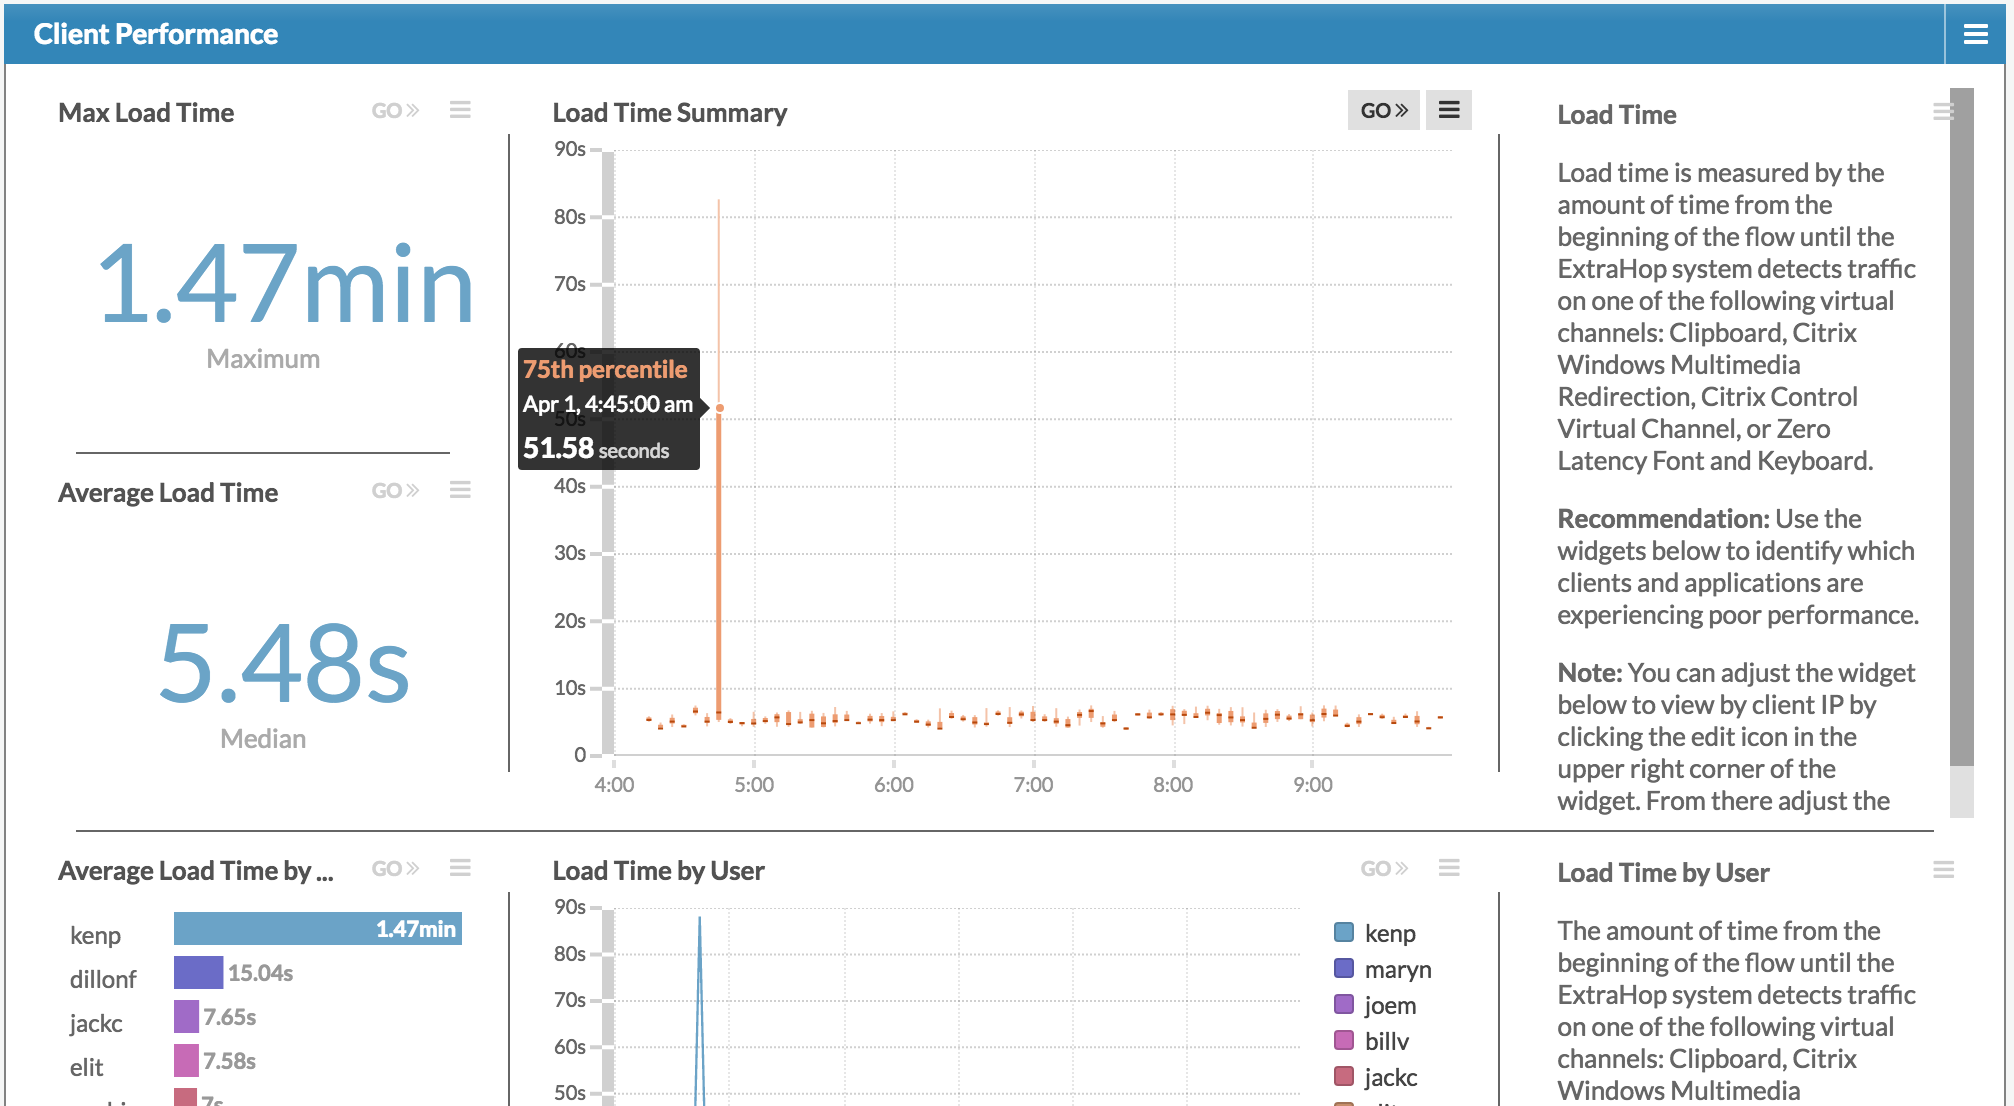Click GO on Load Time Summary
Image resolution: width=2014 pixels, height=1106 pixels.
[x=1383, y=110]
